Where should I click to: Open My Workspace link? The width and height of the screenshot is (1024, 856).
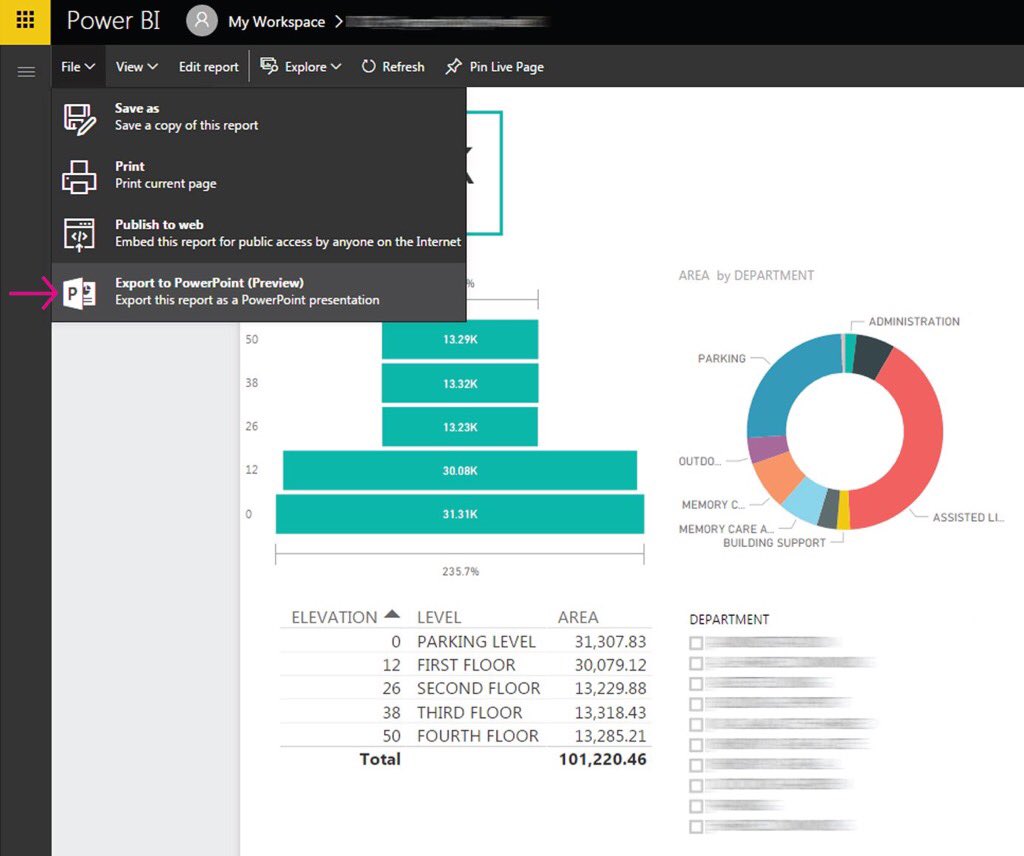[x=276, y=22]
